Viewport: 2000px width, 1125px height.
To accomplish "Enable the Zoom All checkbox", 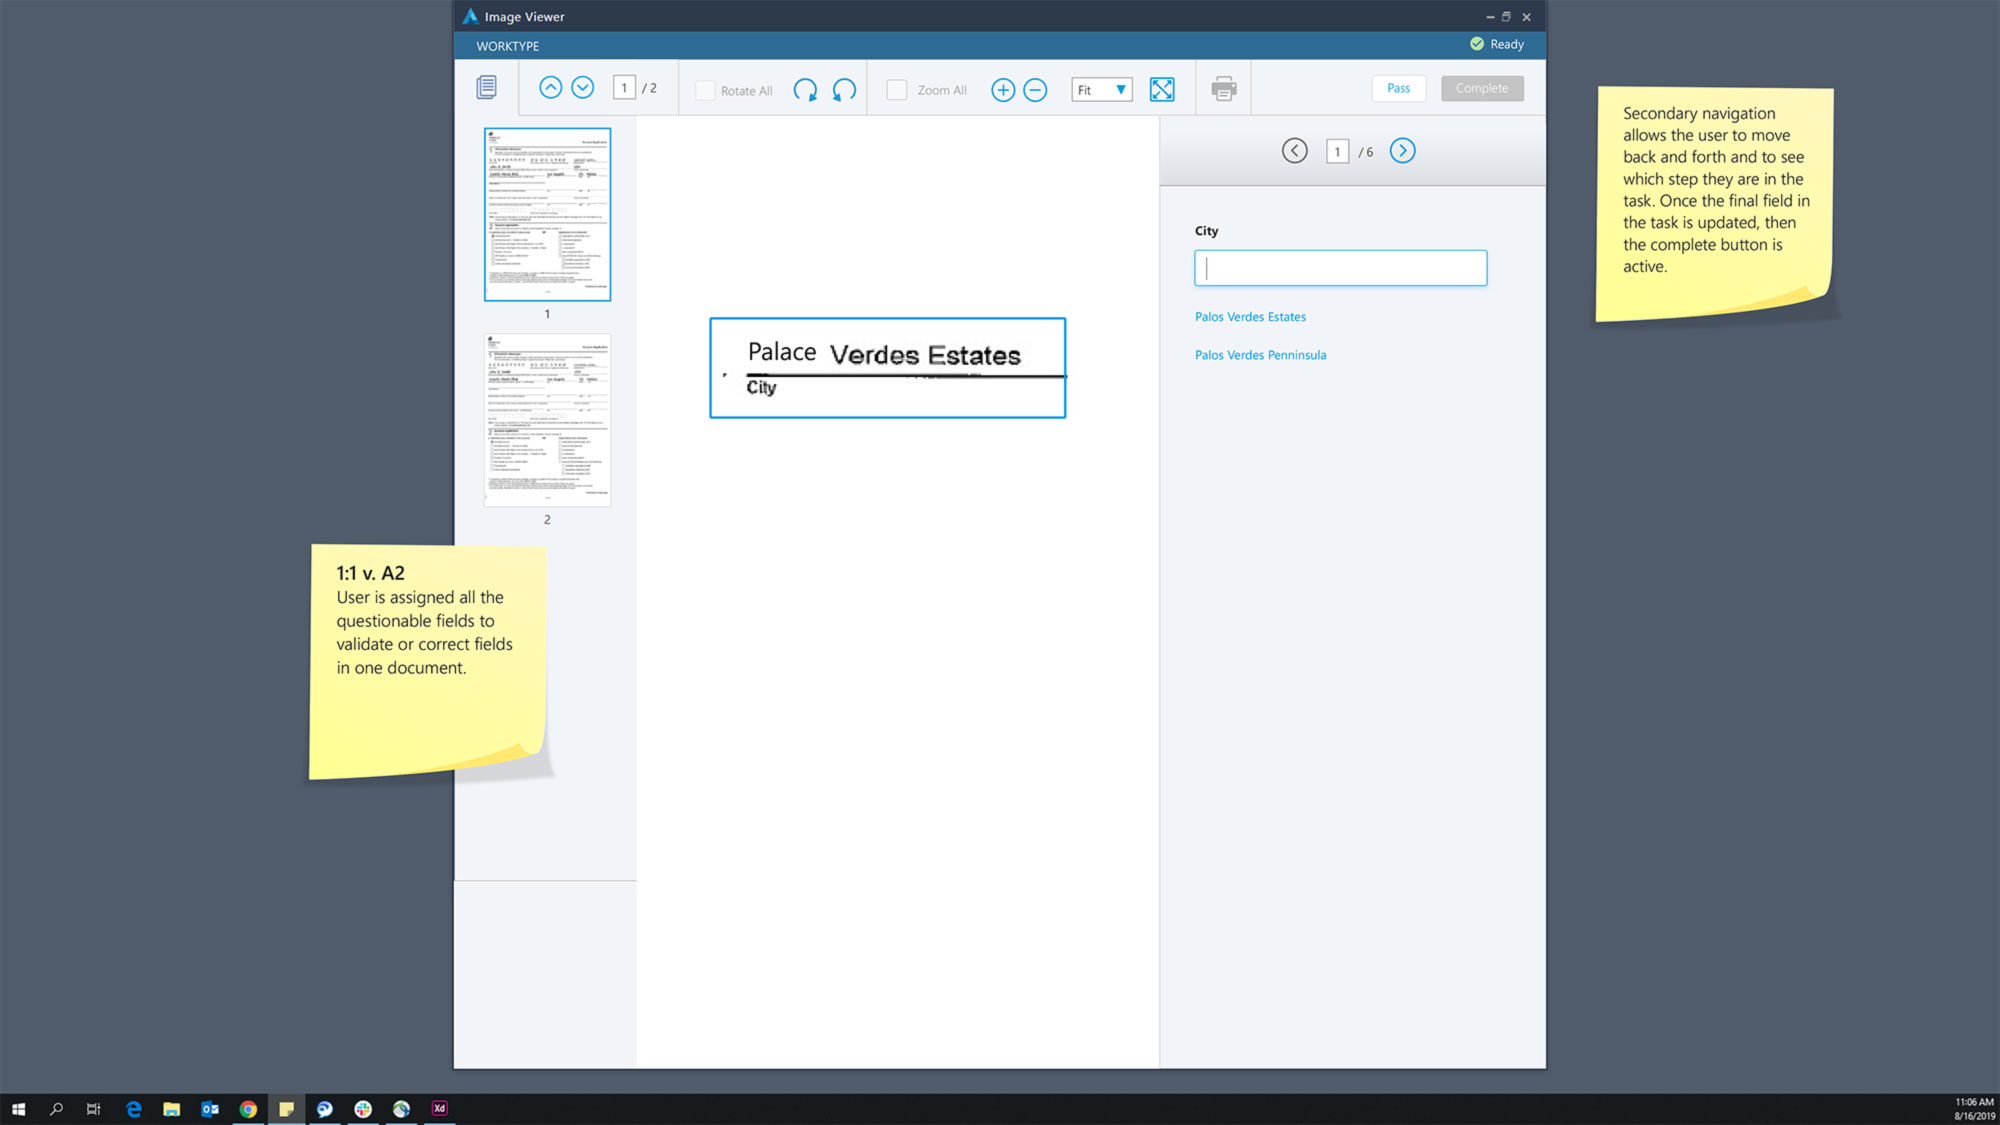I will pyautogui.click(x=897, y=90).
